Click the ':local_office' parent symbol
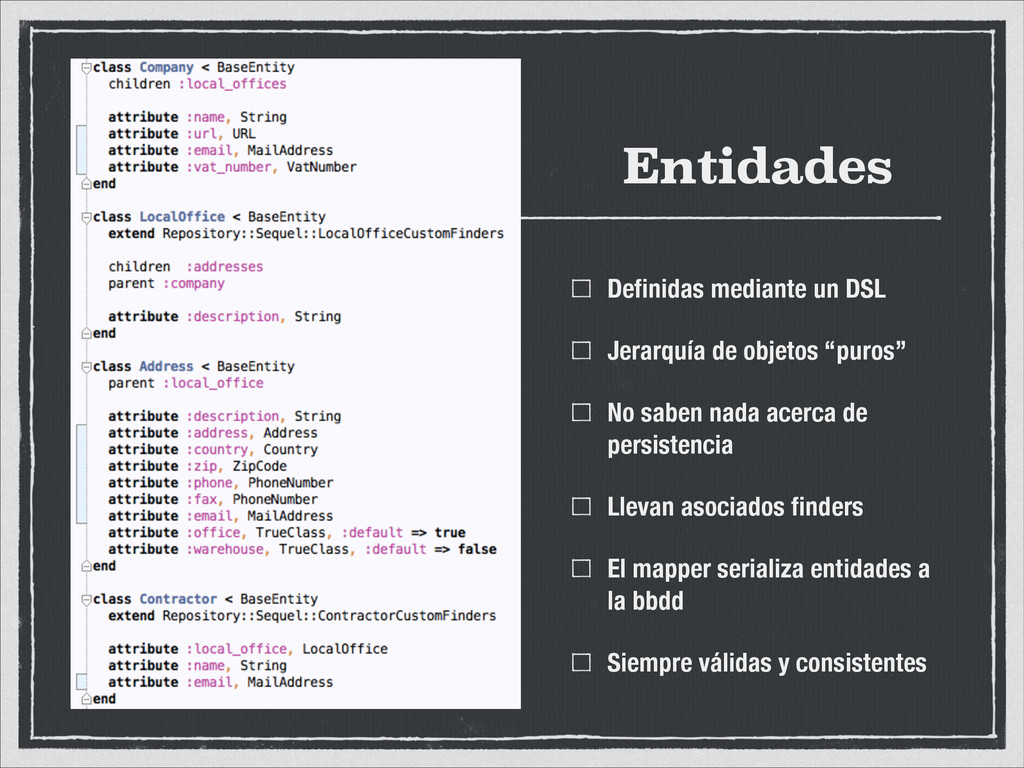This screenshot has height=768, width=1024. 214,383
